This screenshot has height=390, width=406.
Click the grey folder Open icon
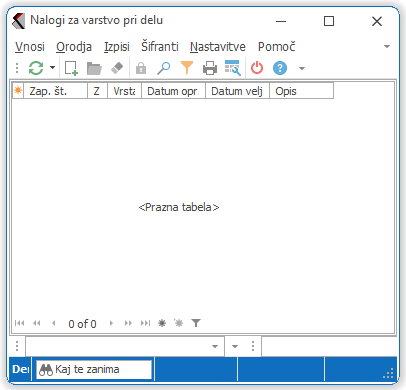94,68
